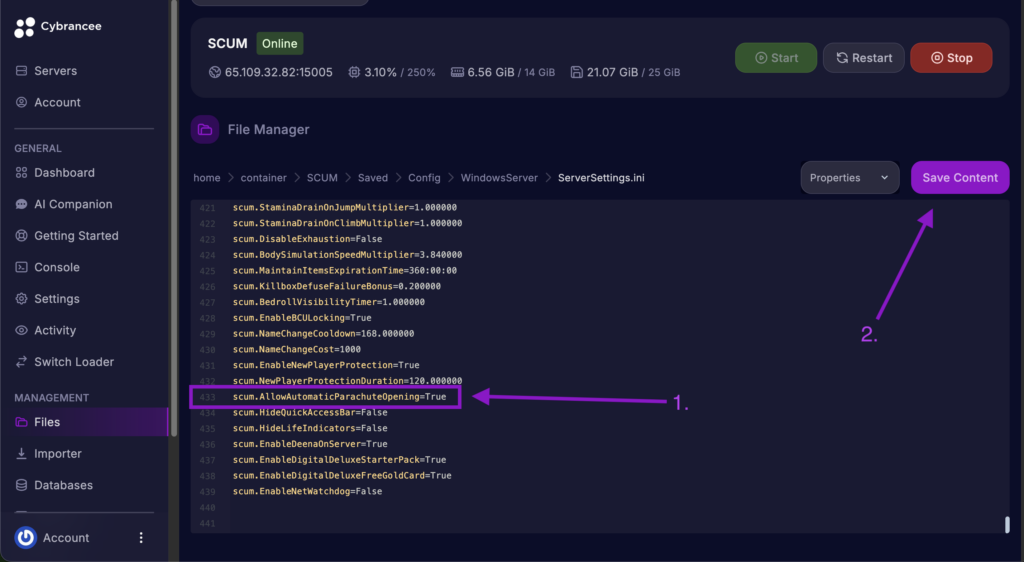
Task: Go to container folder in breadcrumb
Action: [263, 178]
